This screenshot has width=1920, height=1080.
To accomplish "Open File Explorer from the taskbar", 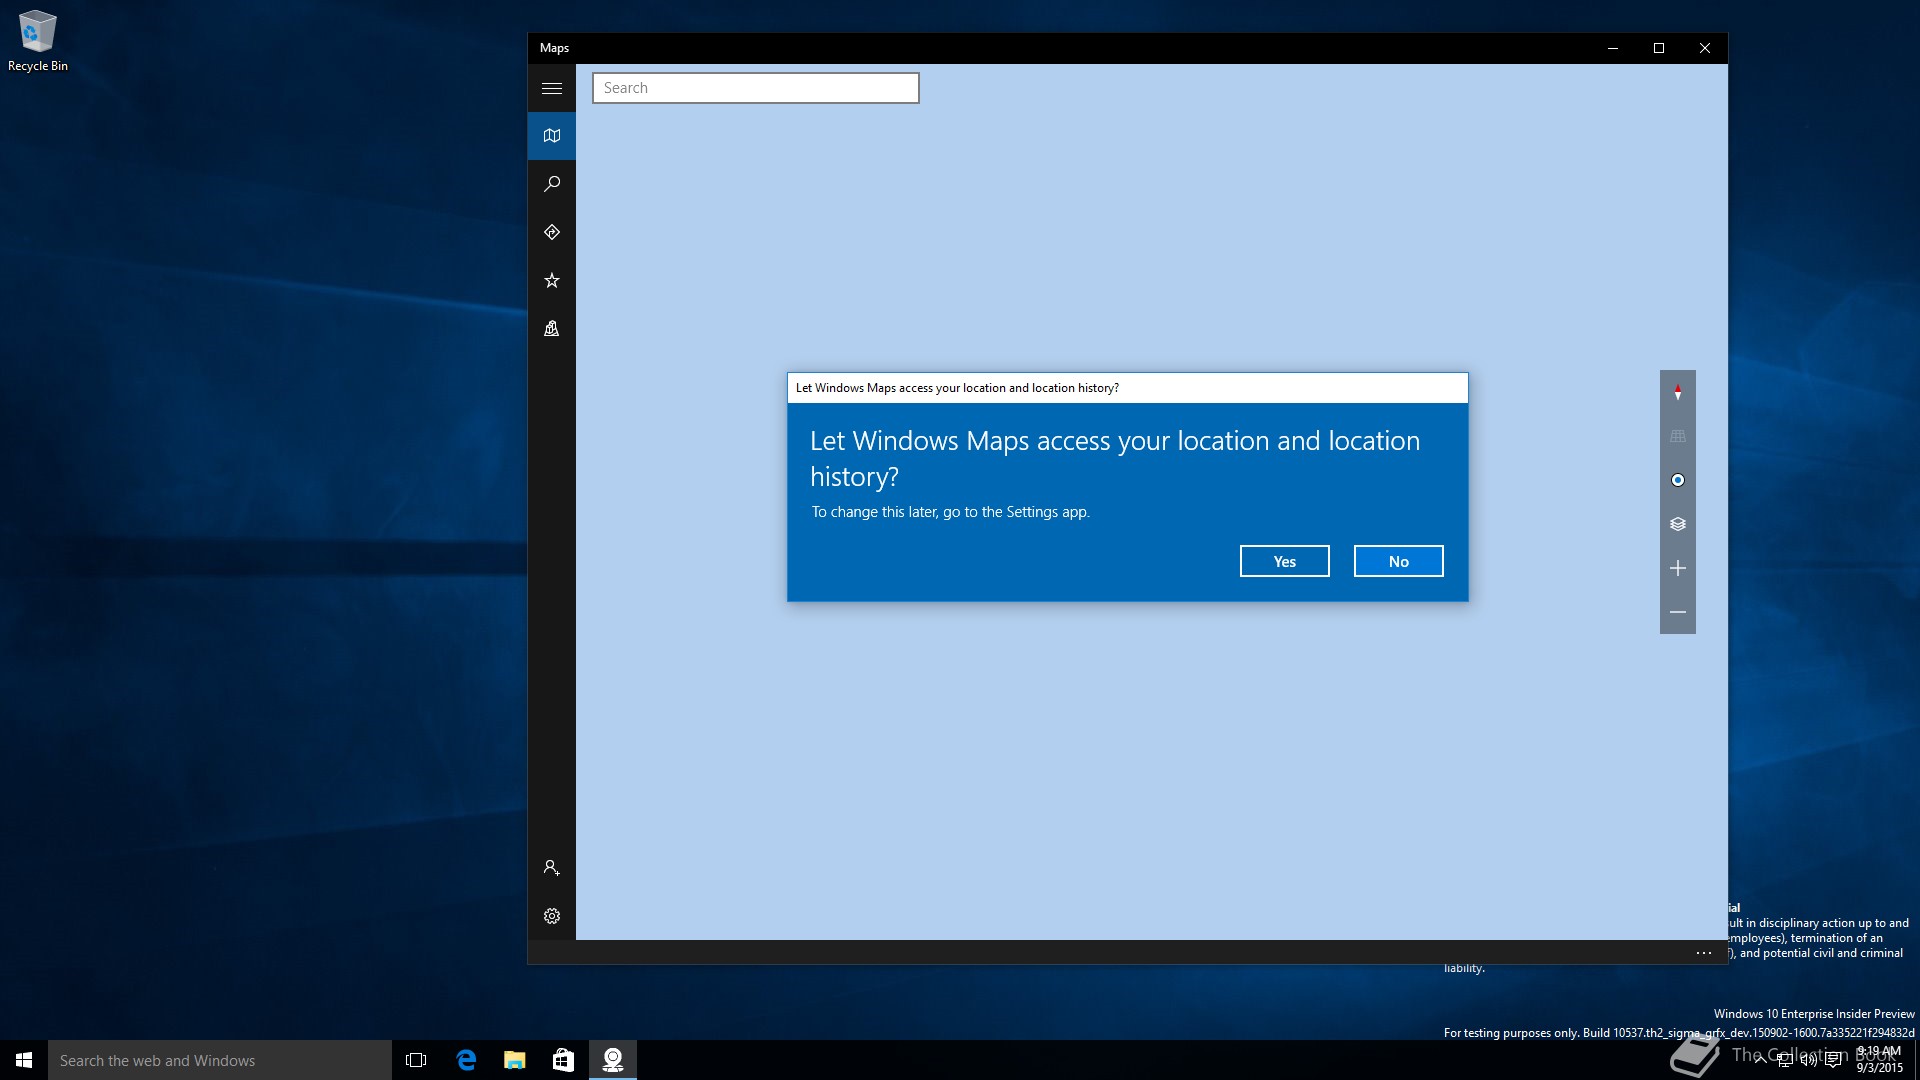I will point(514,1060).
